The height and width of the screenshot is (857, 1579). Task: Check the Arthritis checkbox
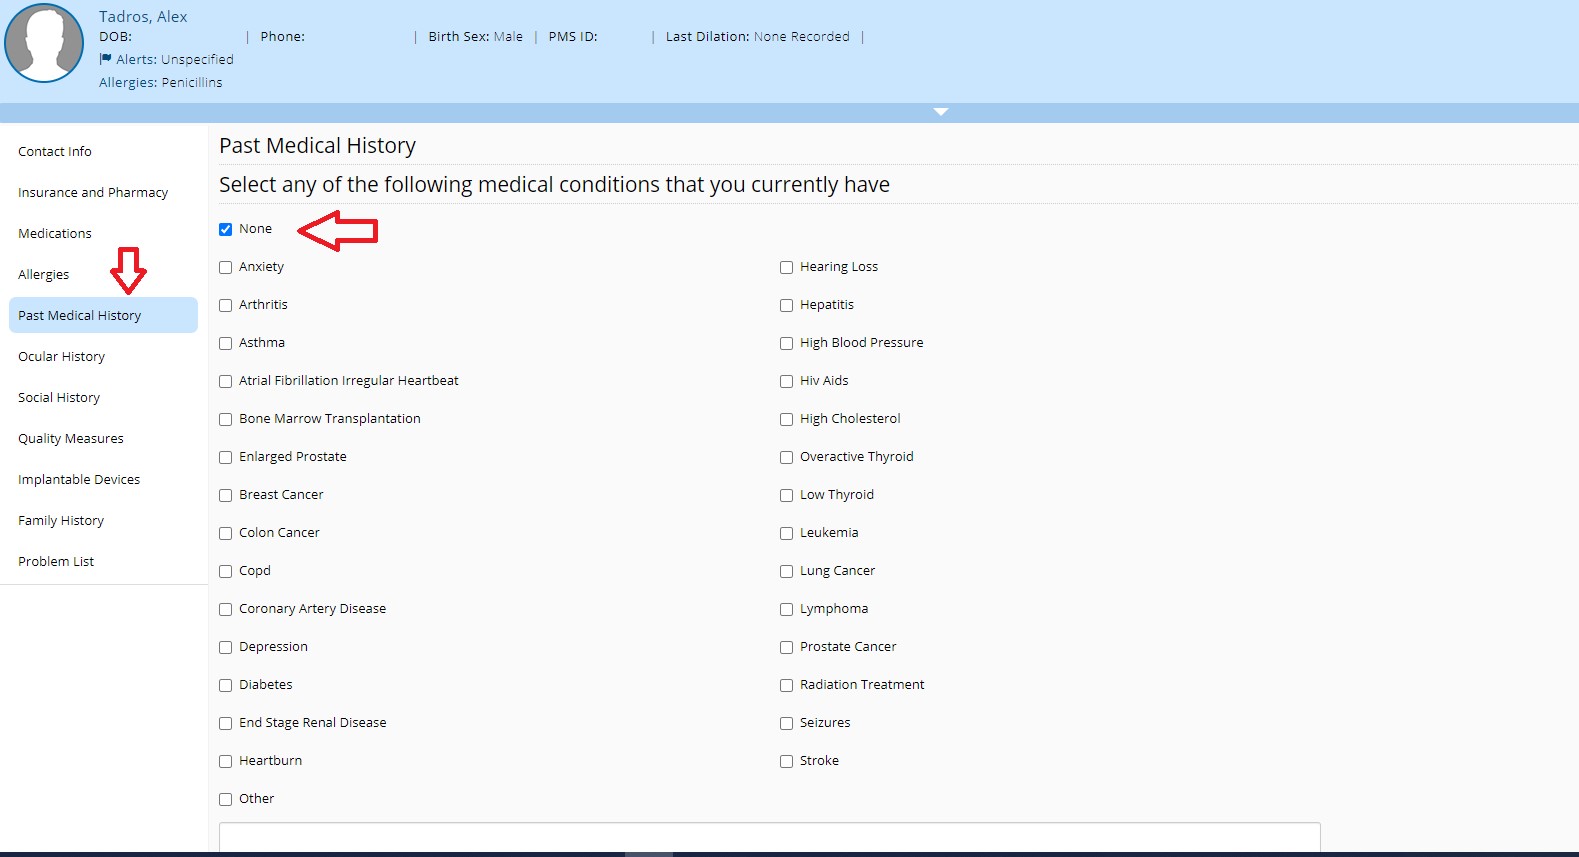pos(226,305)
